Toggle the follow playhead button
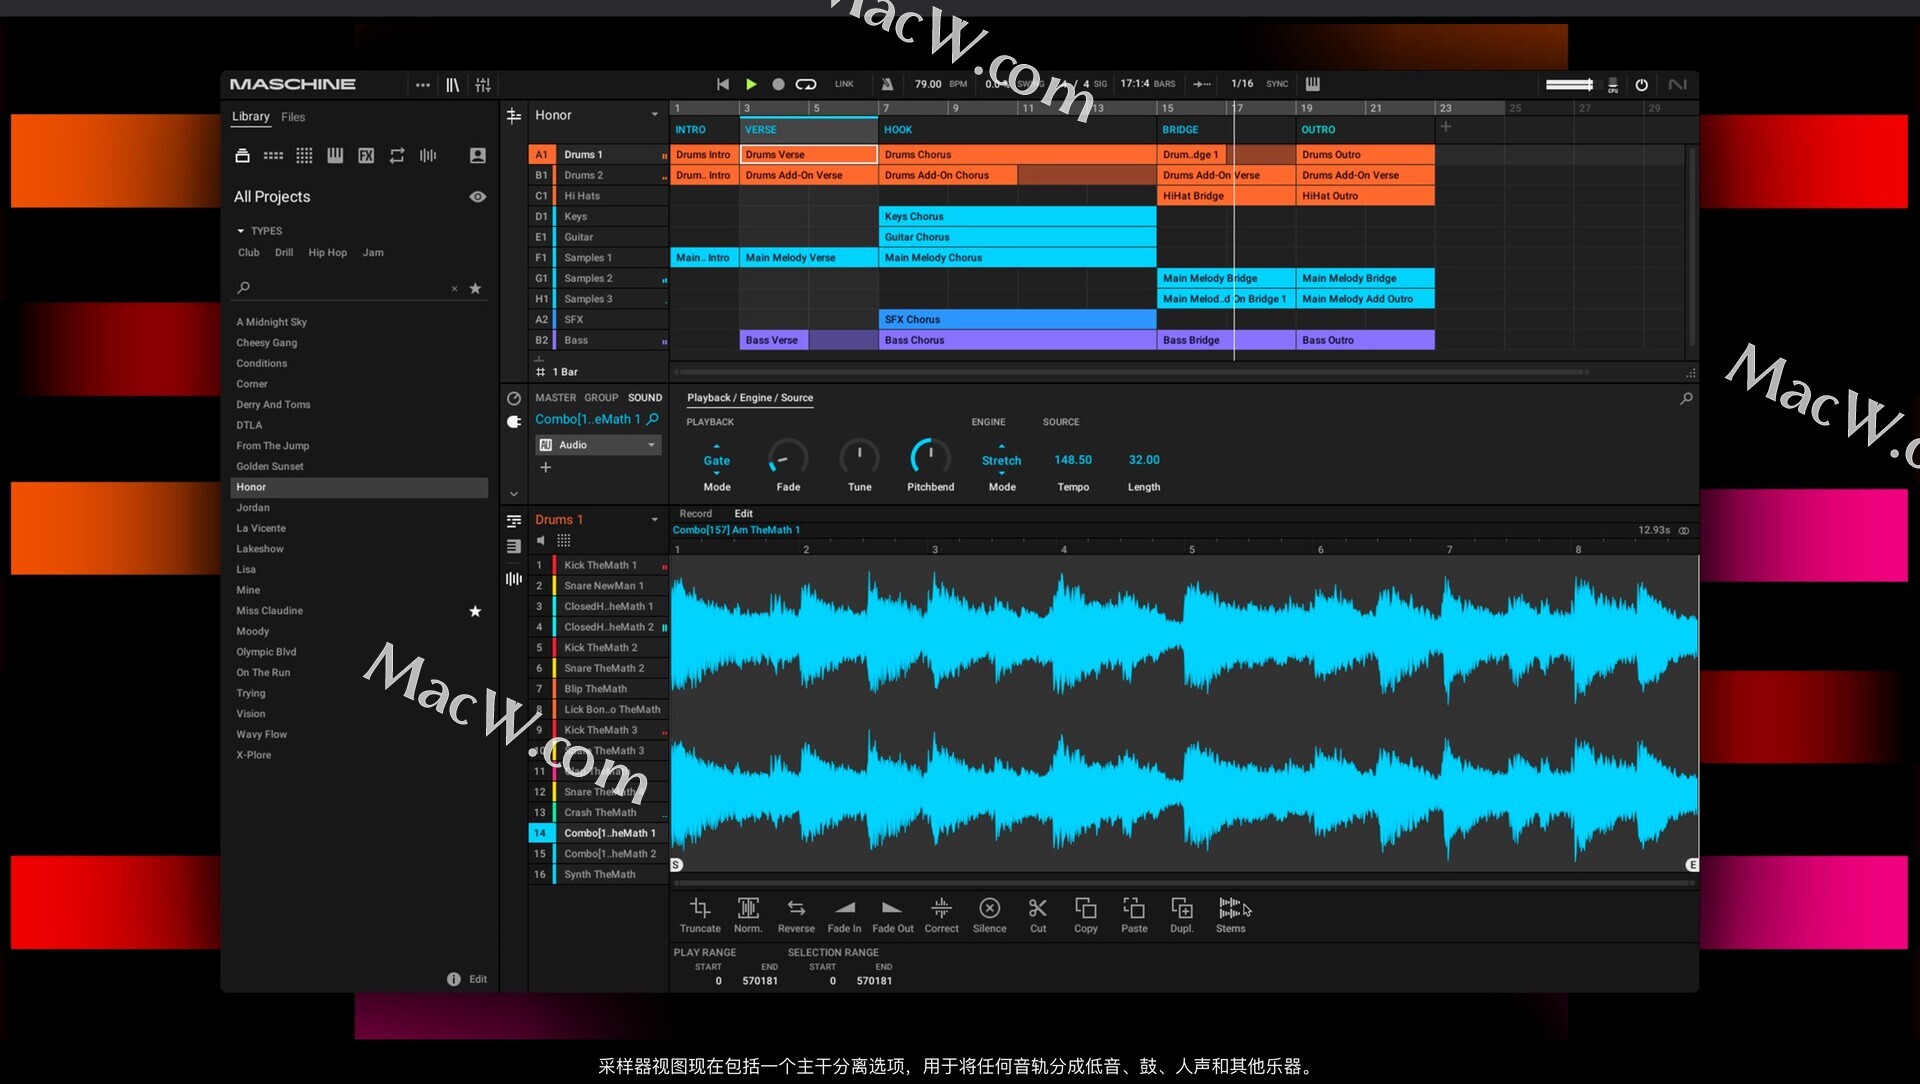Viewport: 1920px width, 1084px height. click(x=1201, y=84)
